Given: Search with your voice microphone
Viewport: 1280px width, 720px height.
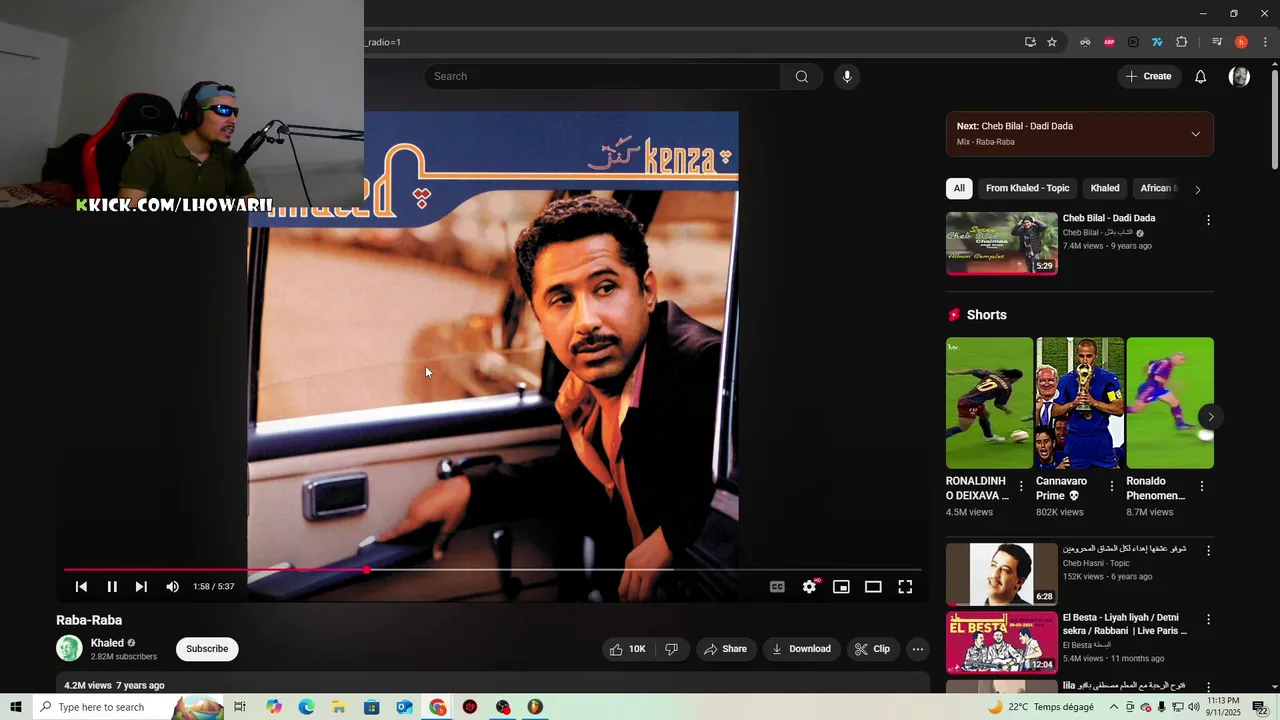Looking at the screenshot, I should coord(847,76).
